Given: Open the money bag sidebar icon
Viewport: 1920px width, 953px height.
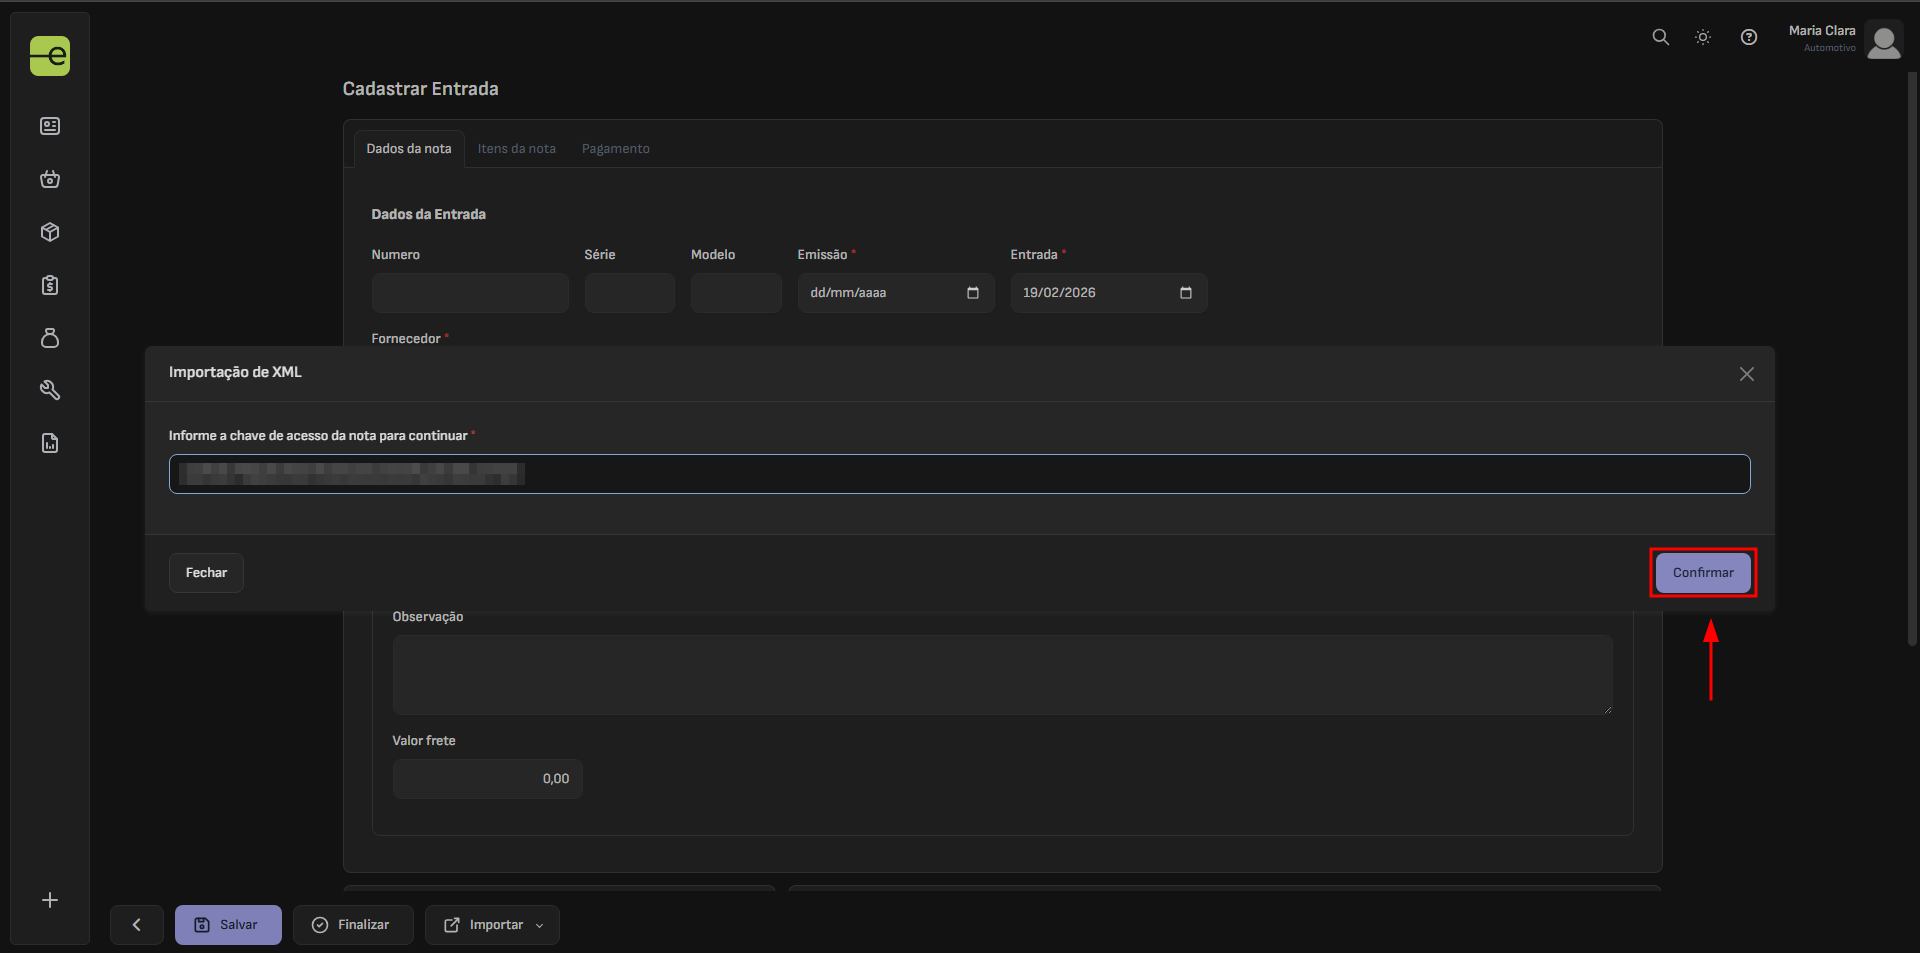Looking at the screenshot, I should coord(50,338).
